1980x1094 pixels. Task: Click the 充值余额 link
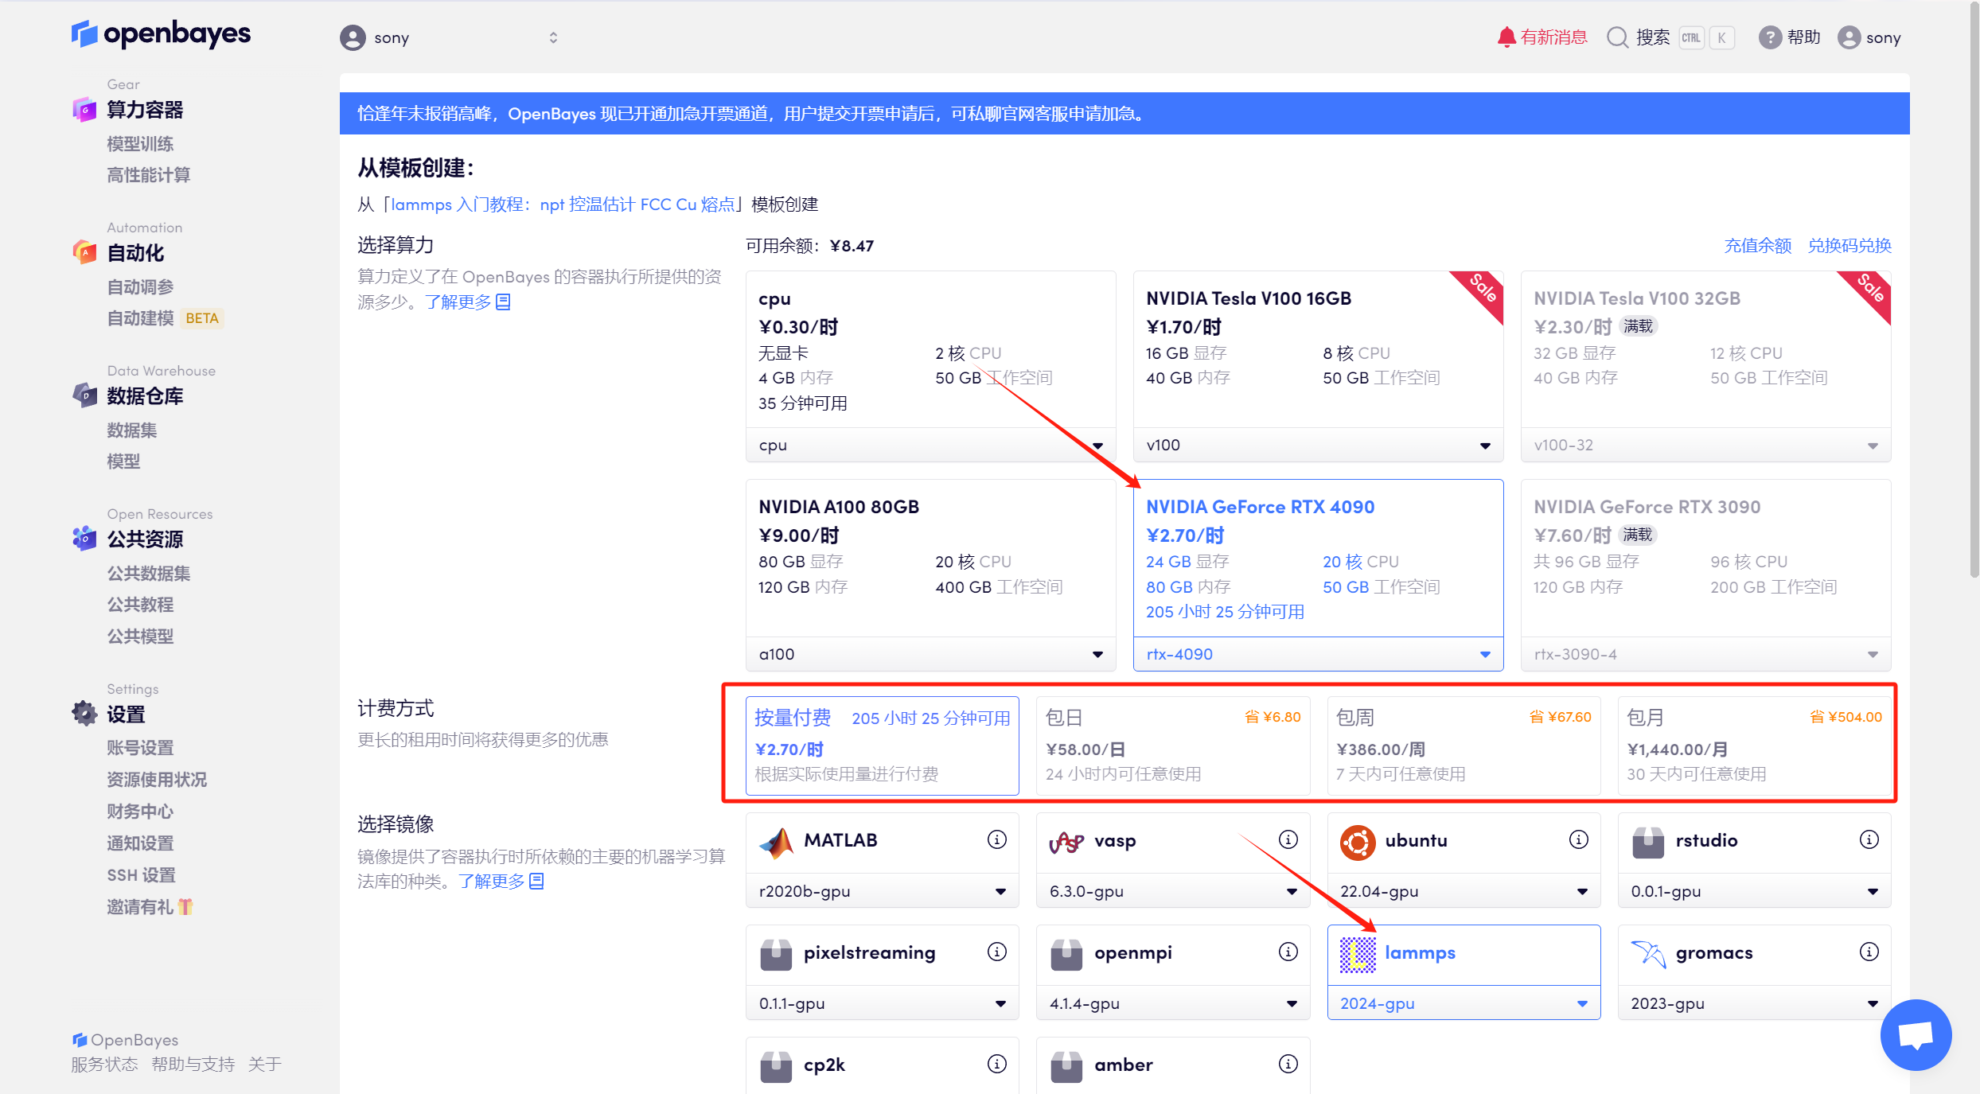click(x=1757, y=246)
